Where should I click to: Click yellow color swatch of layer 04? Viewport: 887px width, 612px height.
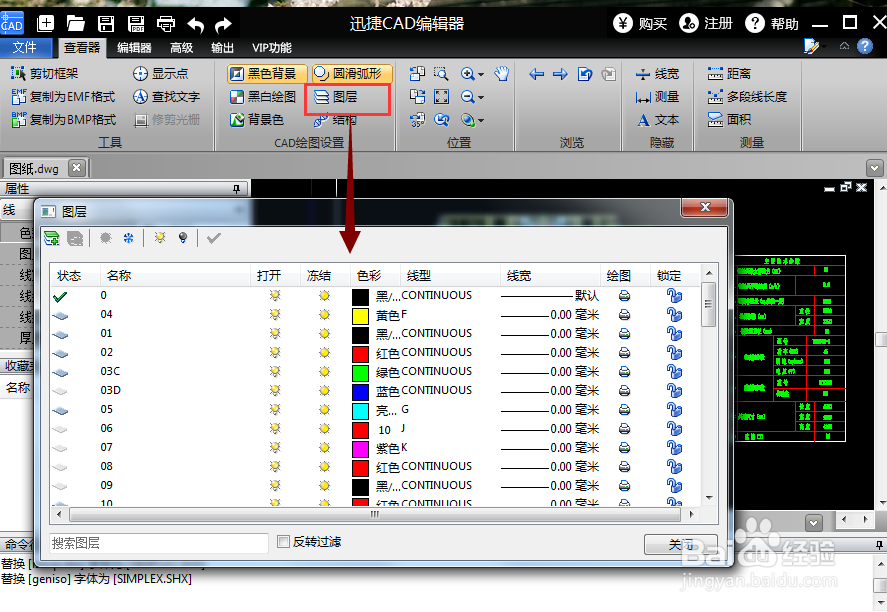point(360,316)
